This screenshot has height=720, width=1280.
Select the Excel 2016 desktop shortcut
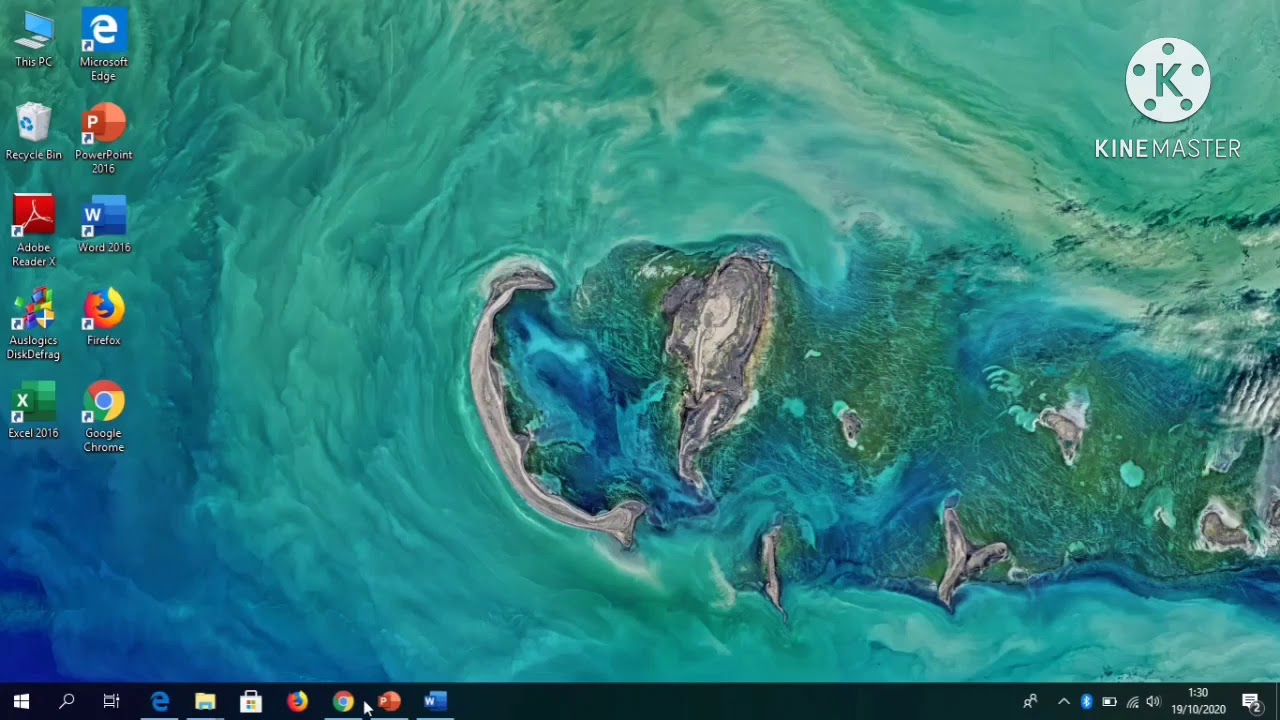click(33, 410)
